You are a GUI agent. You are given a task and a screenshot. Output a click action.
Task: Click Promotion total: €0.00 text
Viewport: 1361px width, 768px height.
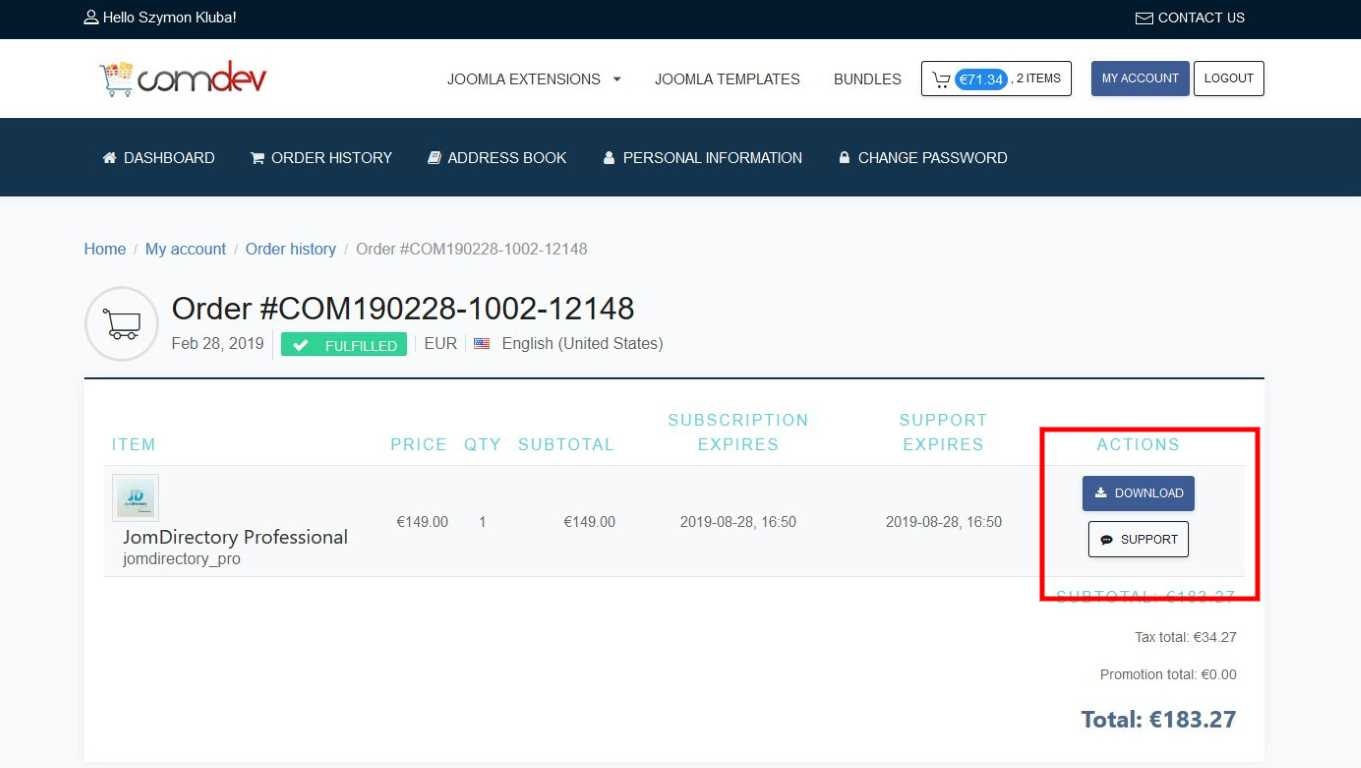pyautogui.click(x=1168, y=675)
